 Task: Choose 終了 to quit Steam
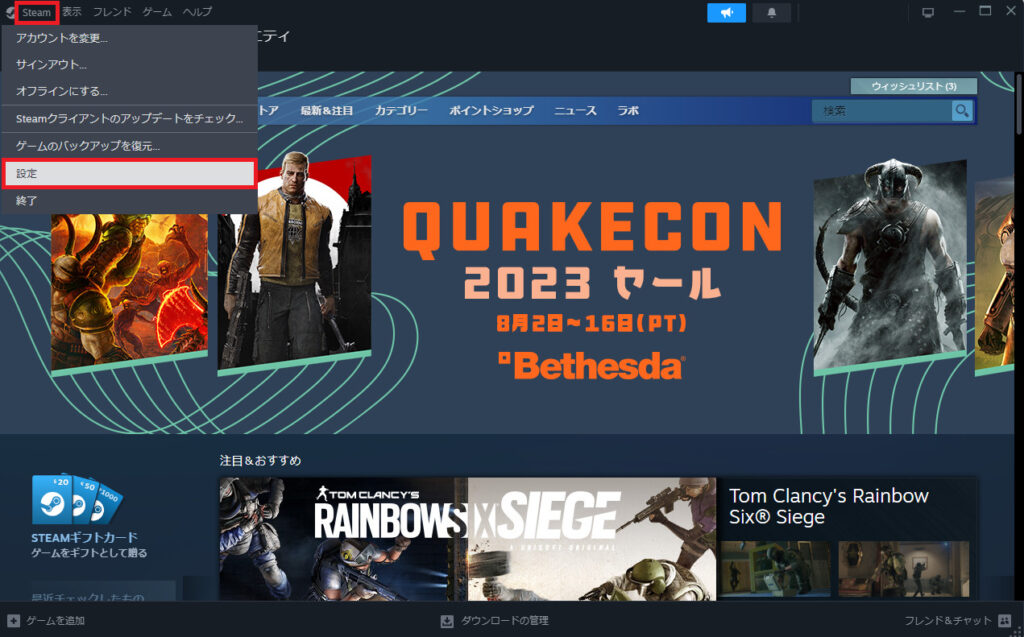tap(129, 201)
